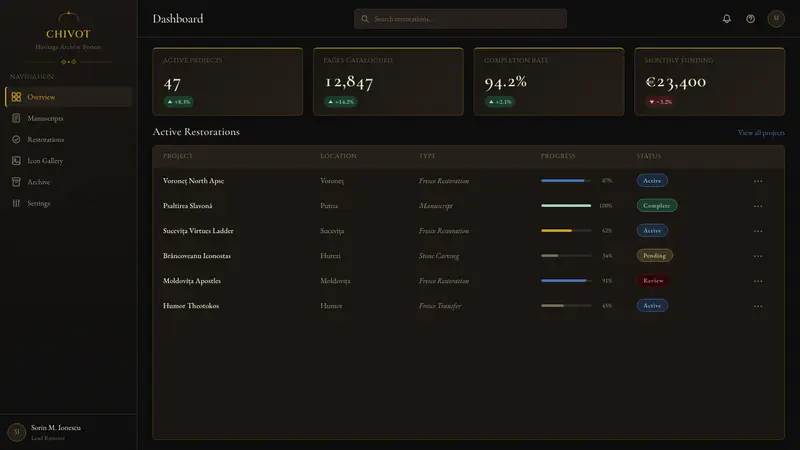Click the Chivot logo emblem
The image size is (800, 450).
68,17
